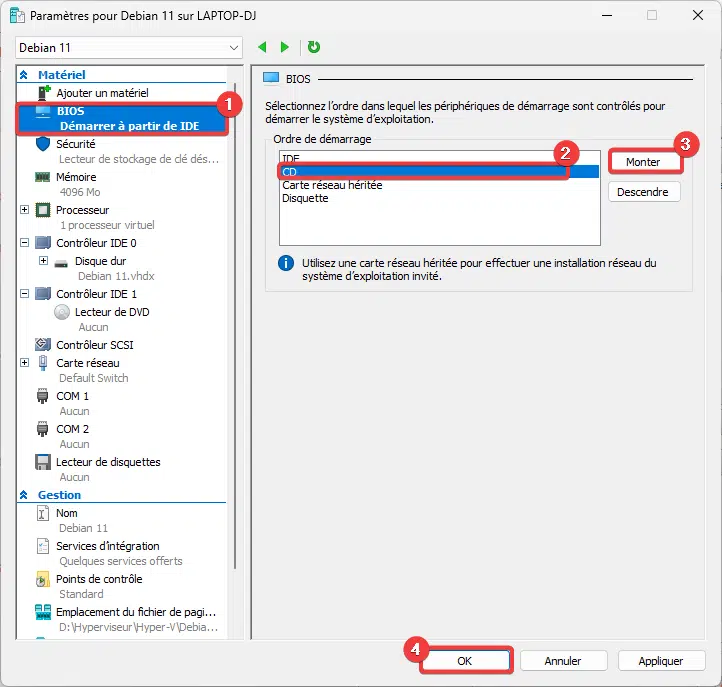Click the Carte réseau adapter icon
The height and width of the screenshot is (687, 722).
coord(43,363)
